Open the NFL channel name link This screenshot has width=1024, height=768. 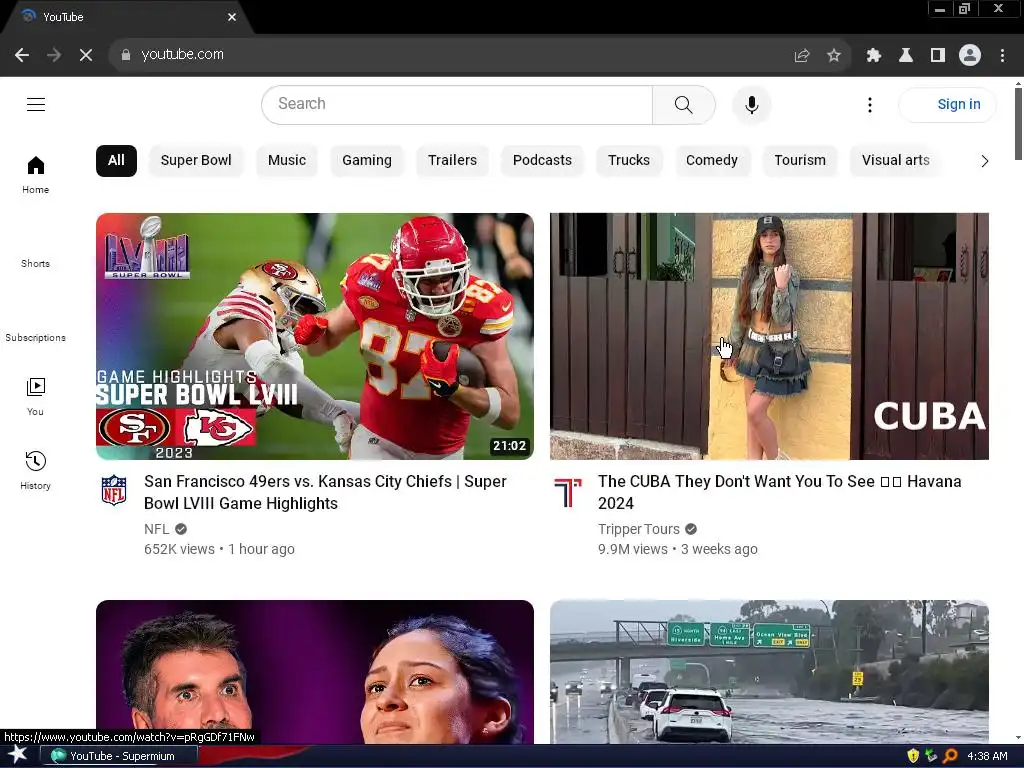click(x=157, y=529)
